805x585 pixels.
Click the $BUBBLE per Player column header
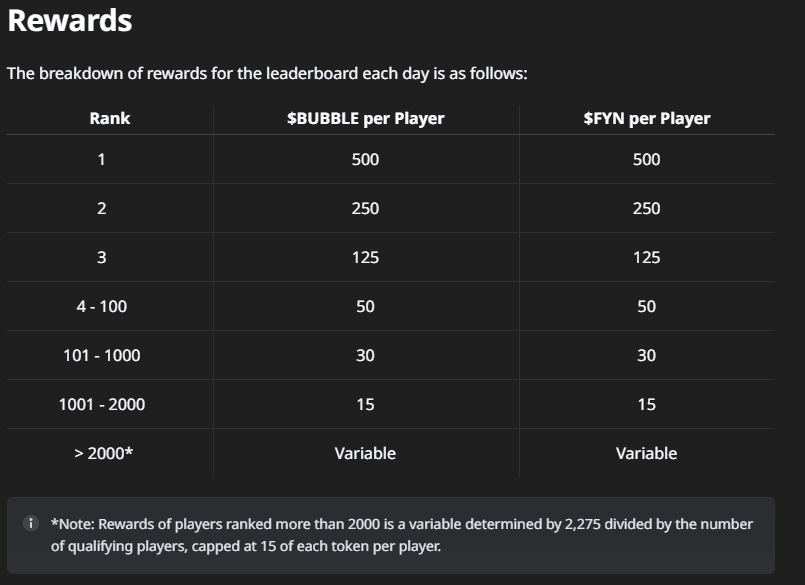tap(365, 118)
